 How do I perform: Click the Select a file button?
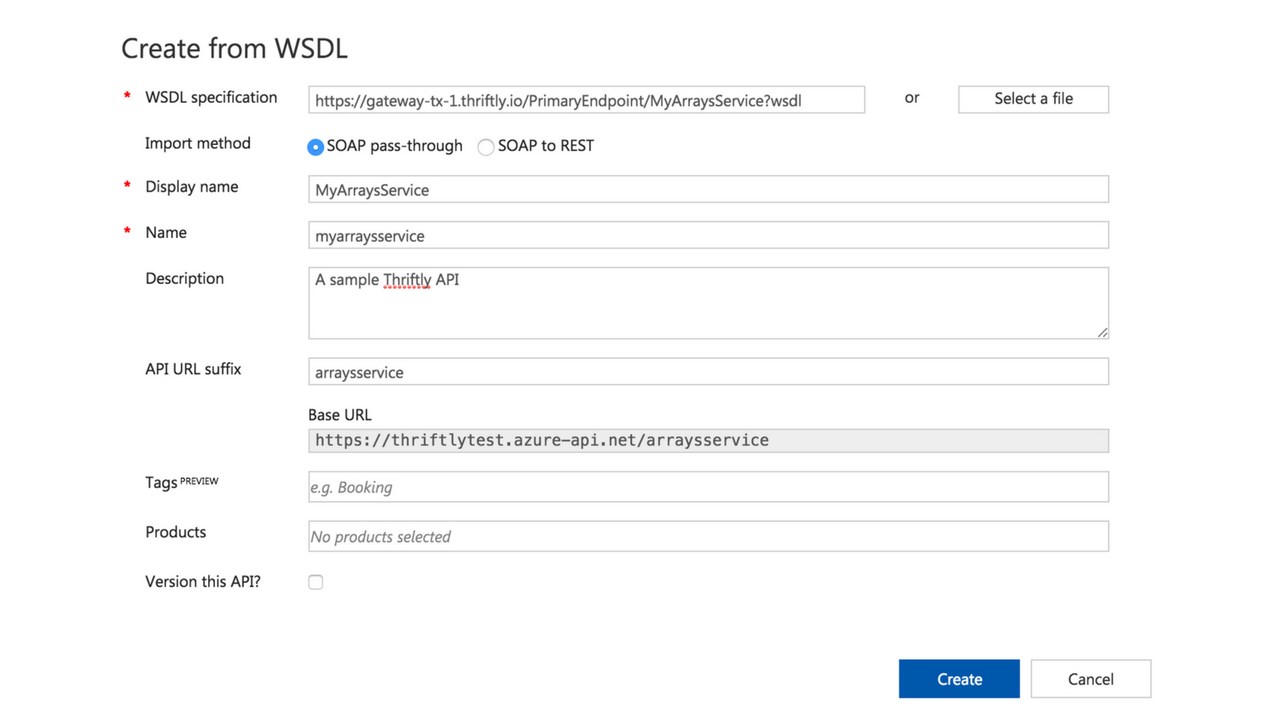1033,99
